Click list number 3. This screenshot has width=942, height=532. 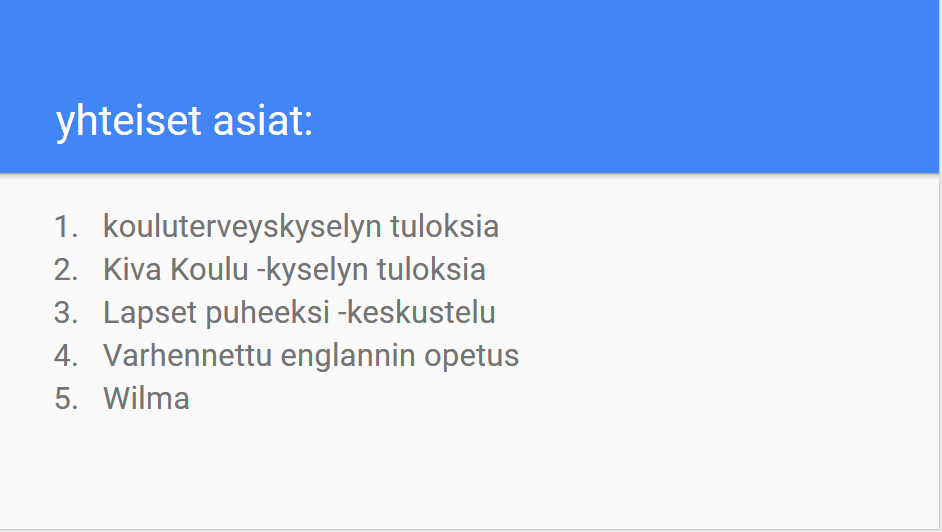coord(65,313)
